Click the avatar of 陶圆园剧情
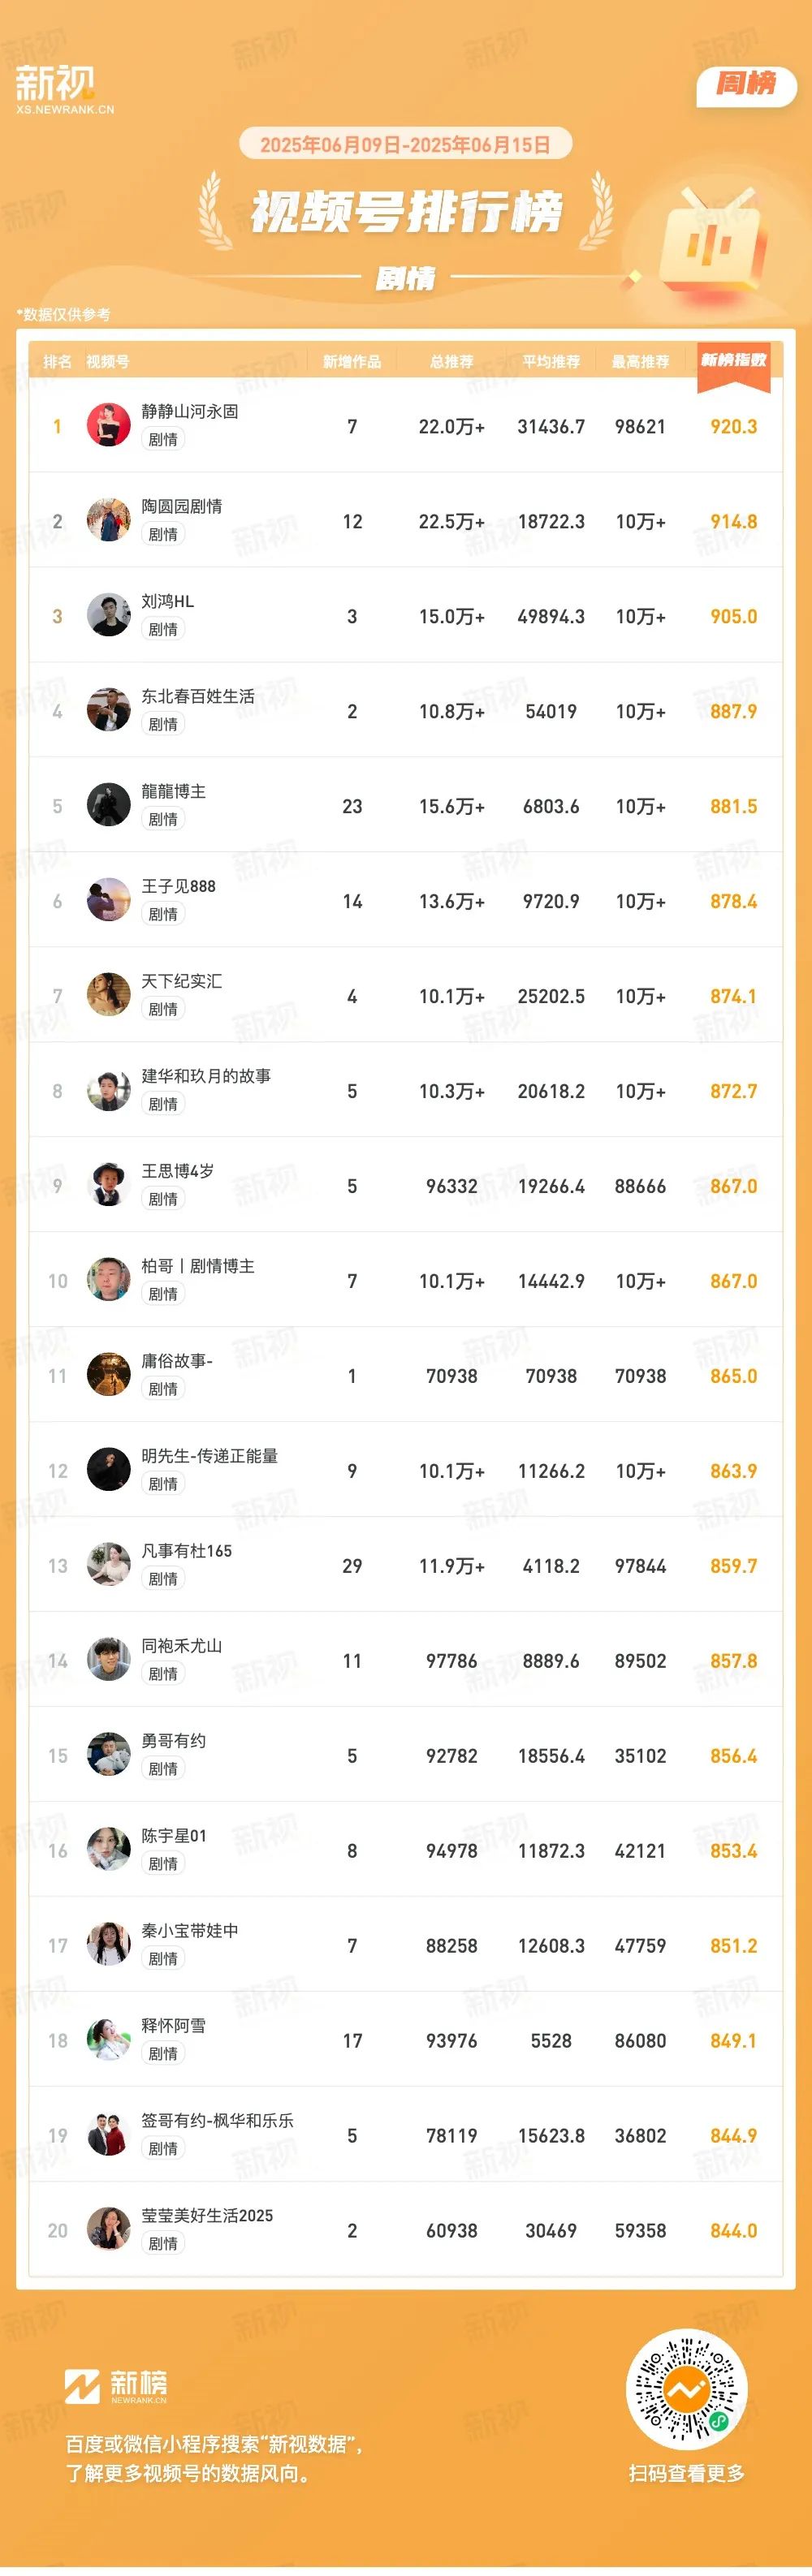The height and width of the screenshot is (2576, 812). 109,521
